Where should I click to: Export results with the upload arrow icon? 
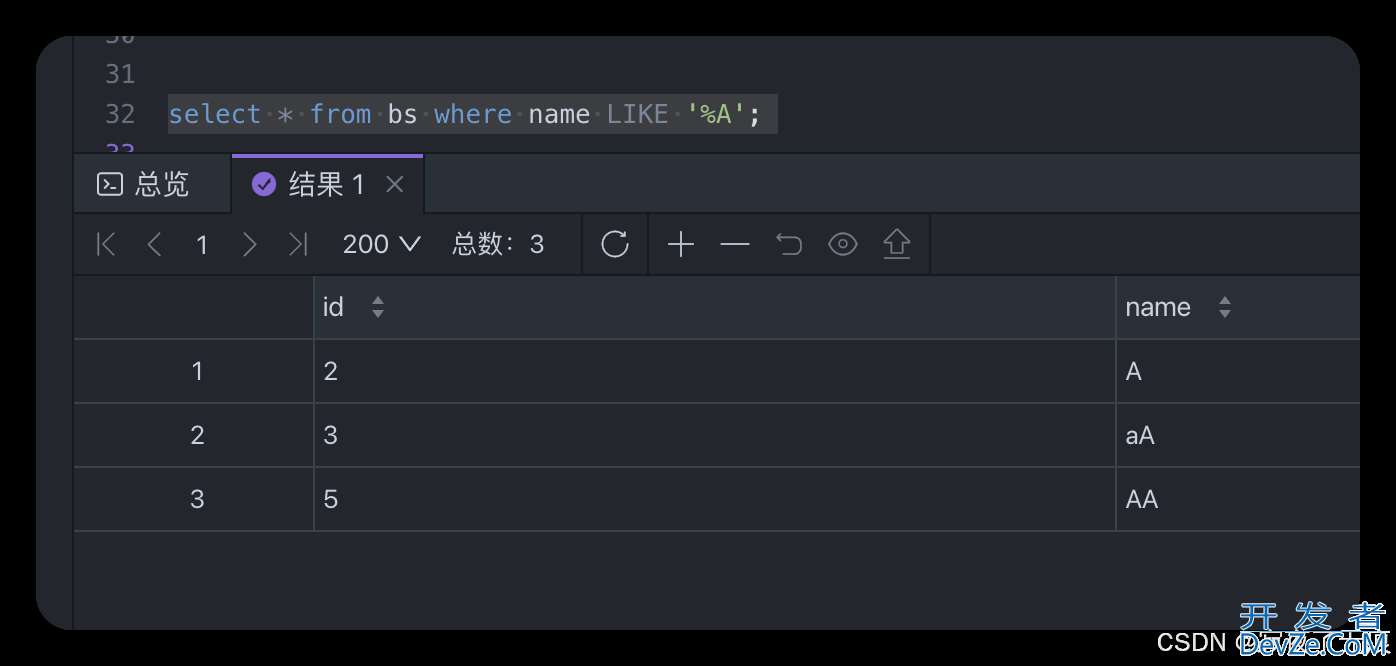[x=897, y=244]
